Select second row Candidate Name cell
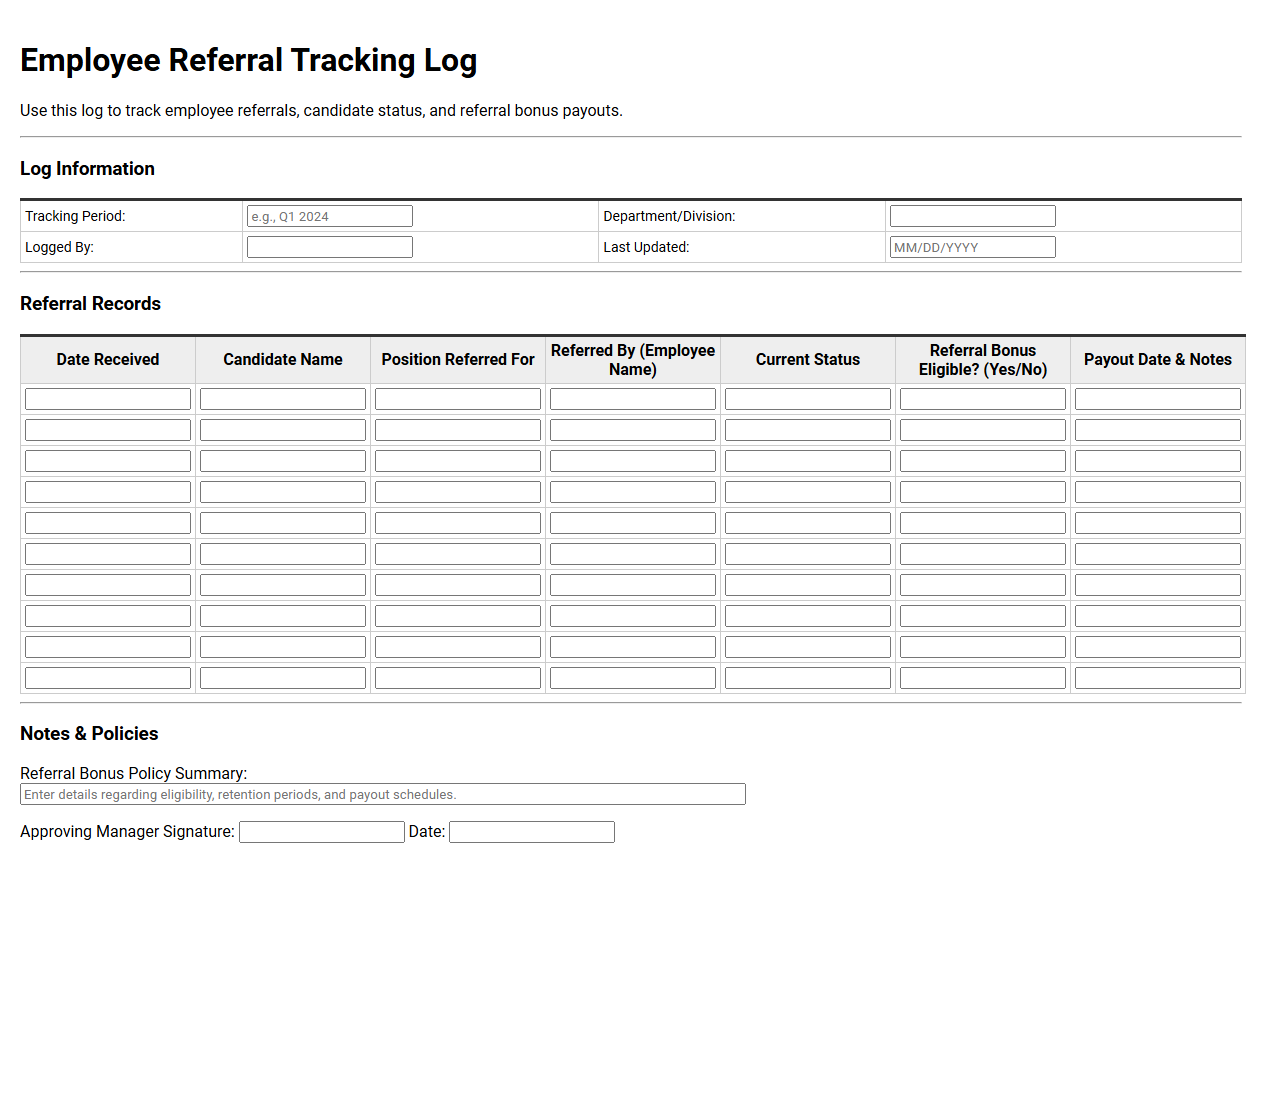Screen dimensions: 1262x1120 (283, 430)
